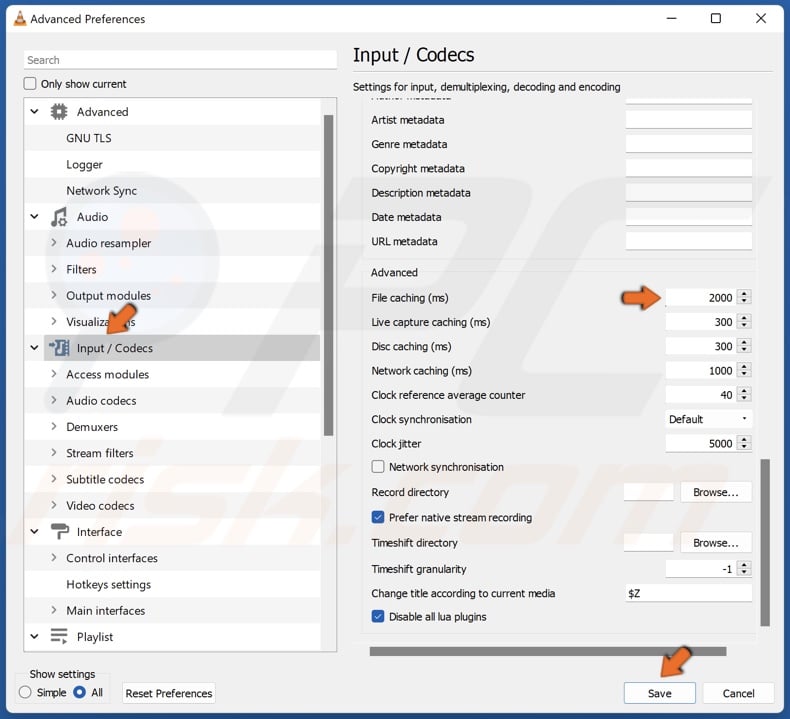Image resolution: width=790 pixels, height=719 pixels.
Task: Click the Save button
Action: coord(660,693)
